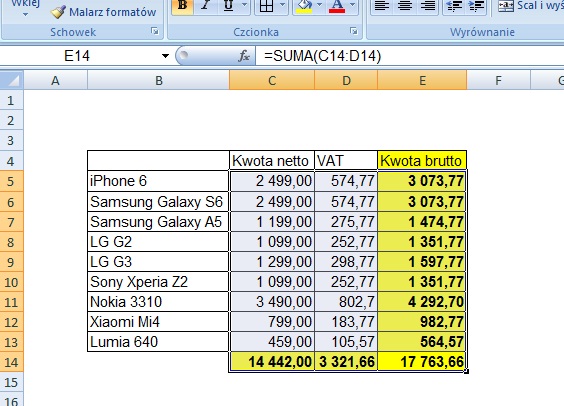Click the 'Kwota netto' header cell

pyautogui.click(x=272, y=160)
